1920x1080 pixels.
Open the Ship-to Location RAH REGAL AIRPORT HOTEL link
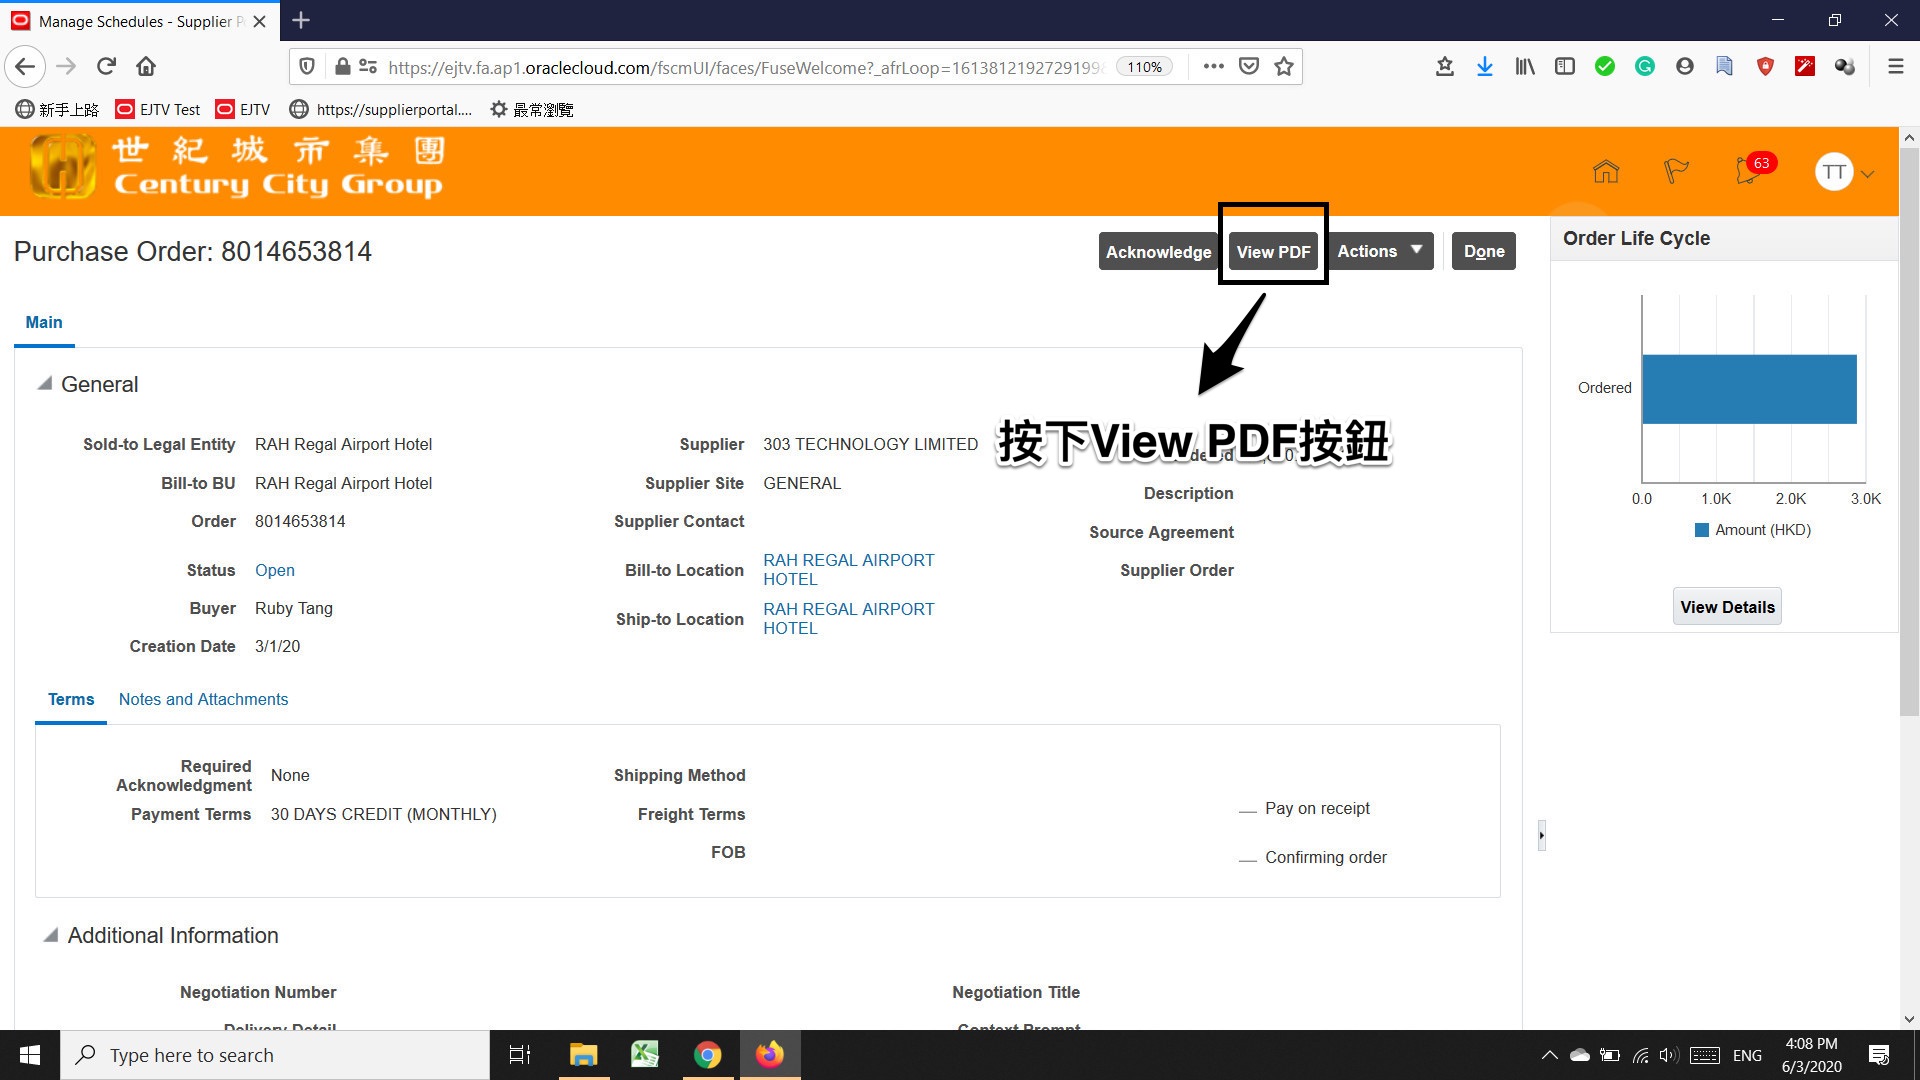[848, 619]
